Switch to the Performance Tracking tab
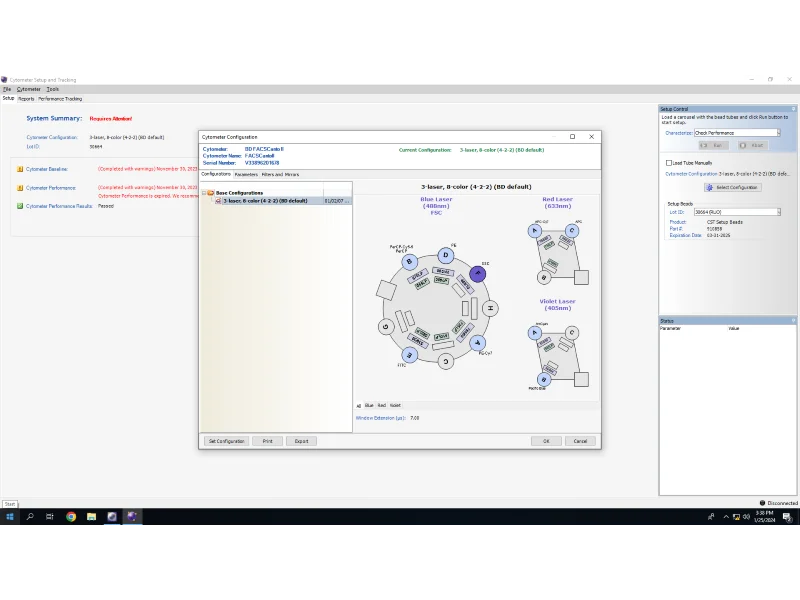This screenshot has height=600, width=800. 60,99
